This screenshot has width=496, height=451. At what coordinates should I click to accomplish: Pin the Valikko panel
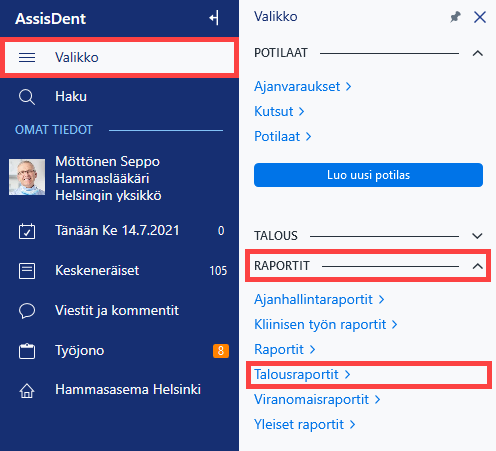[455, 17]
